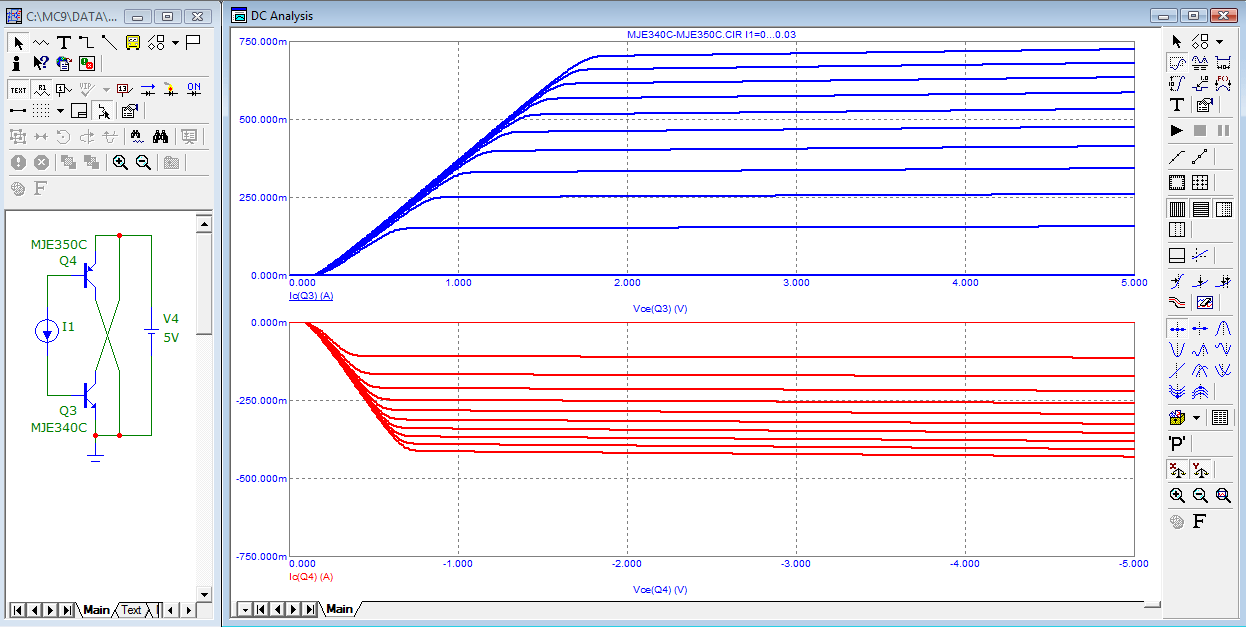Screen dimensions: 1246x627
Task: Select the arrow pointer in schematic toolbar
Action: 18,43
